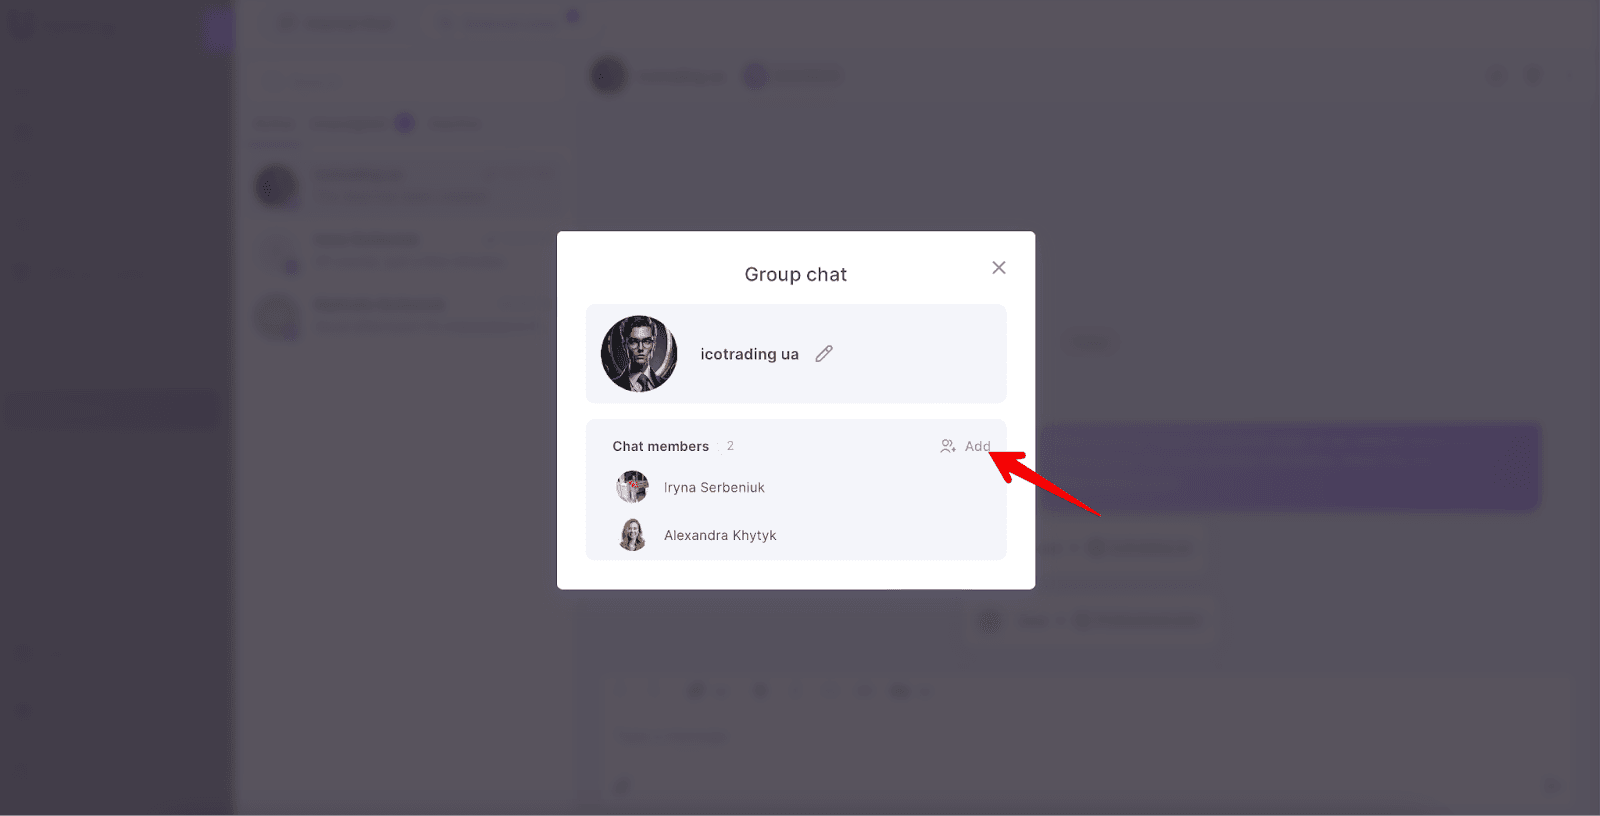
Task: Click the pencil icon to rename icotrading ua
Action: click(x=824, y=354)
